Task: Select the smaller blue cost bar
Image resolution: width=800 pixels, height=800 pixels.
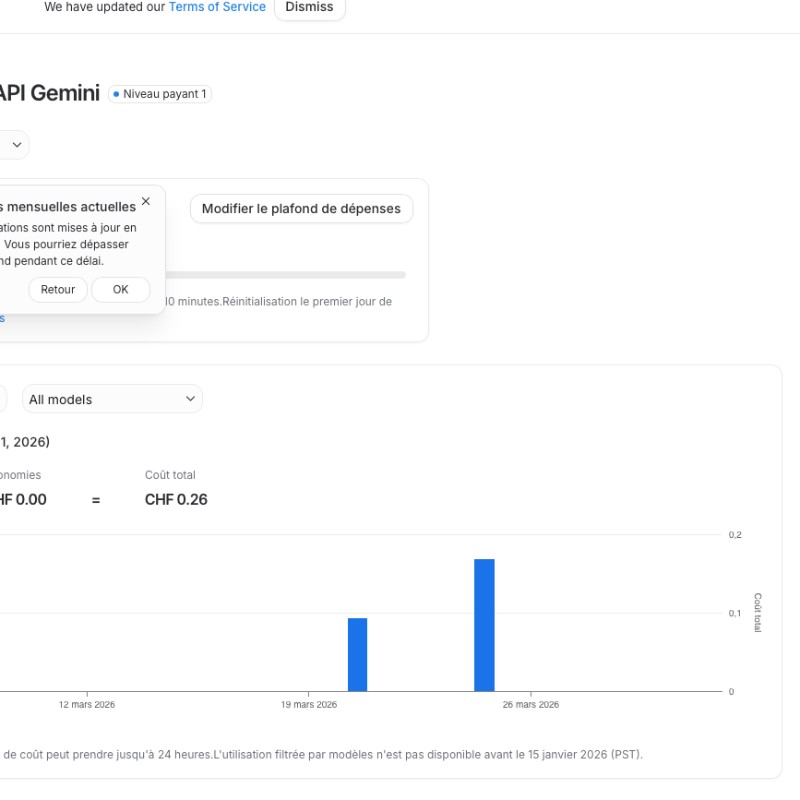Action: pos(358,655)
